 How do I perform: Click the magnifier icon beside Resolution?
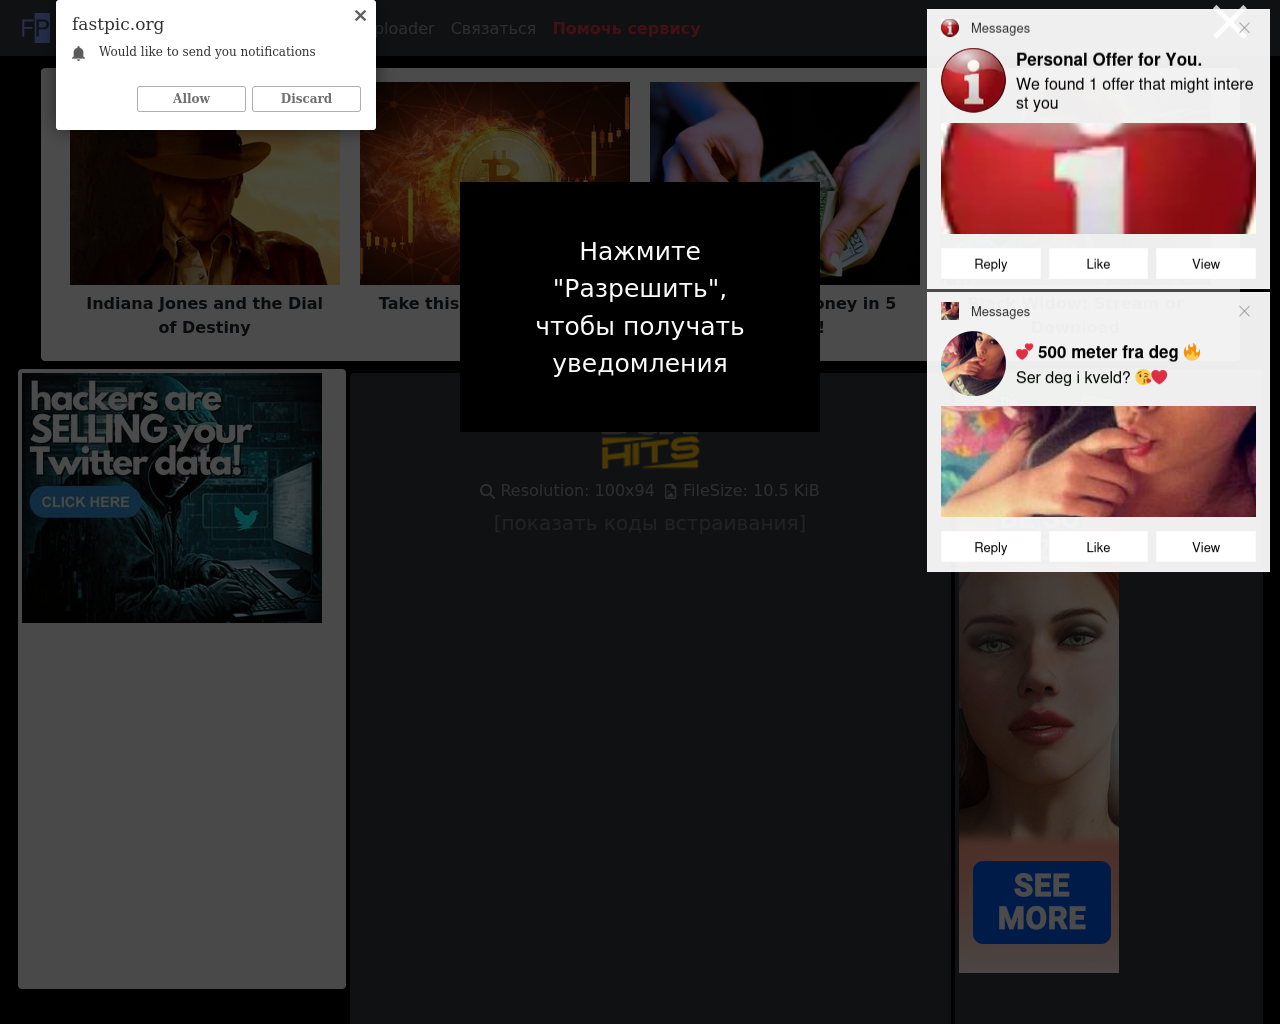[487, 491]
